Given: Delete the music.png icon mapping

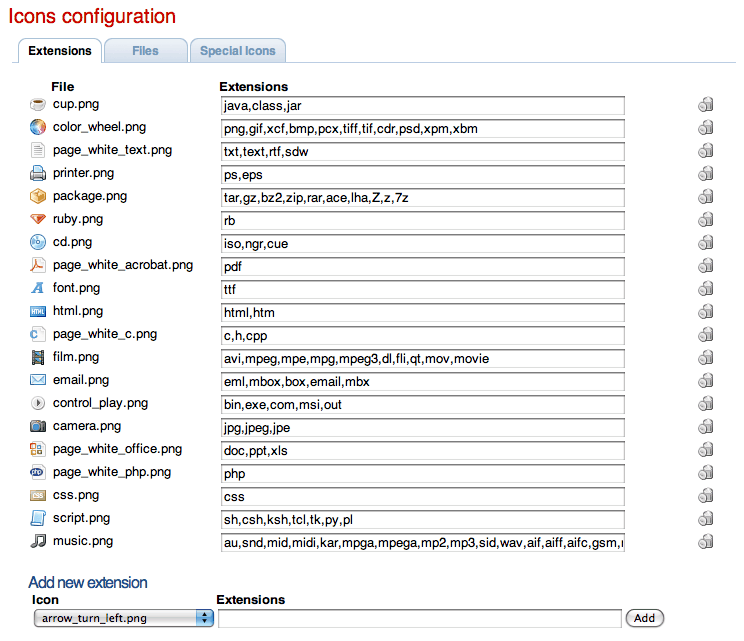Looking at the screenshot, I should [705, 542].
